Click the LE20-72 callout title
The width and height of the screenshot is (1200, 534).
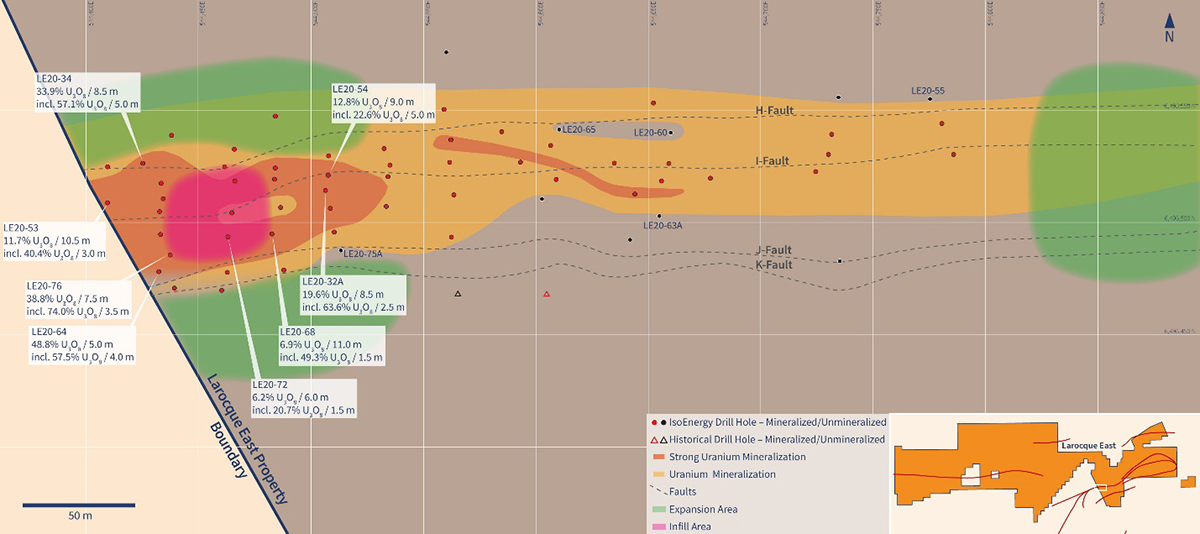pyautogui.click(x=272, y=386)
